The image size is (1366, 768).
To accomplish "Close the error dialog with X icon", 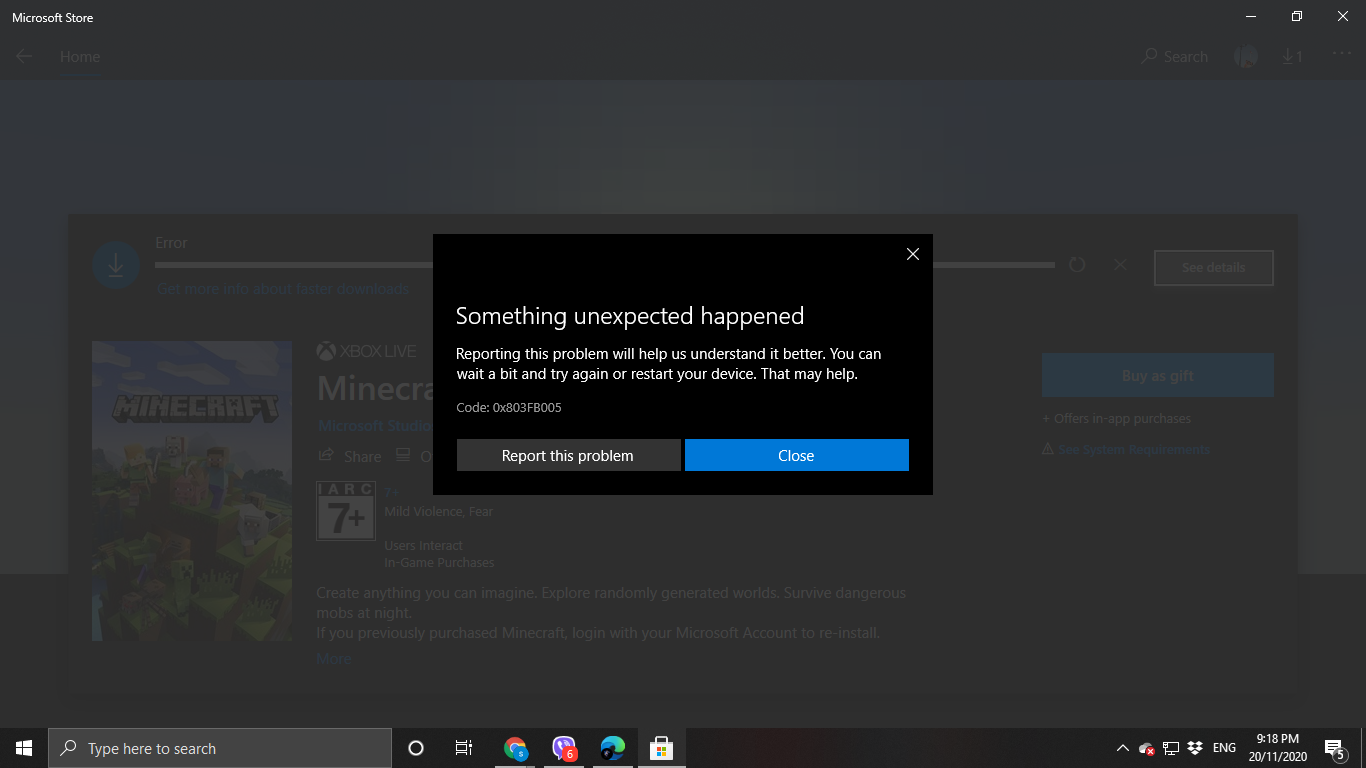I will coord(912,254).
